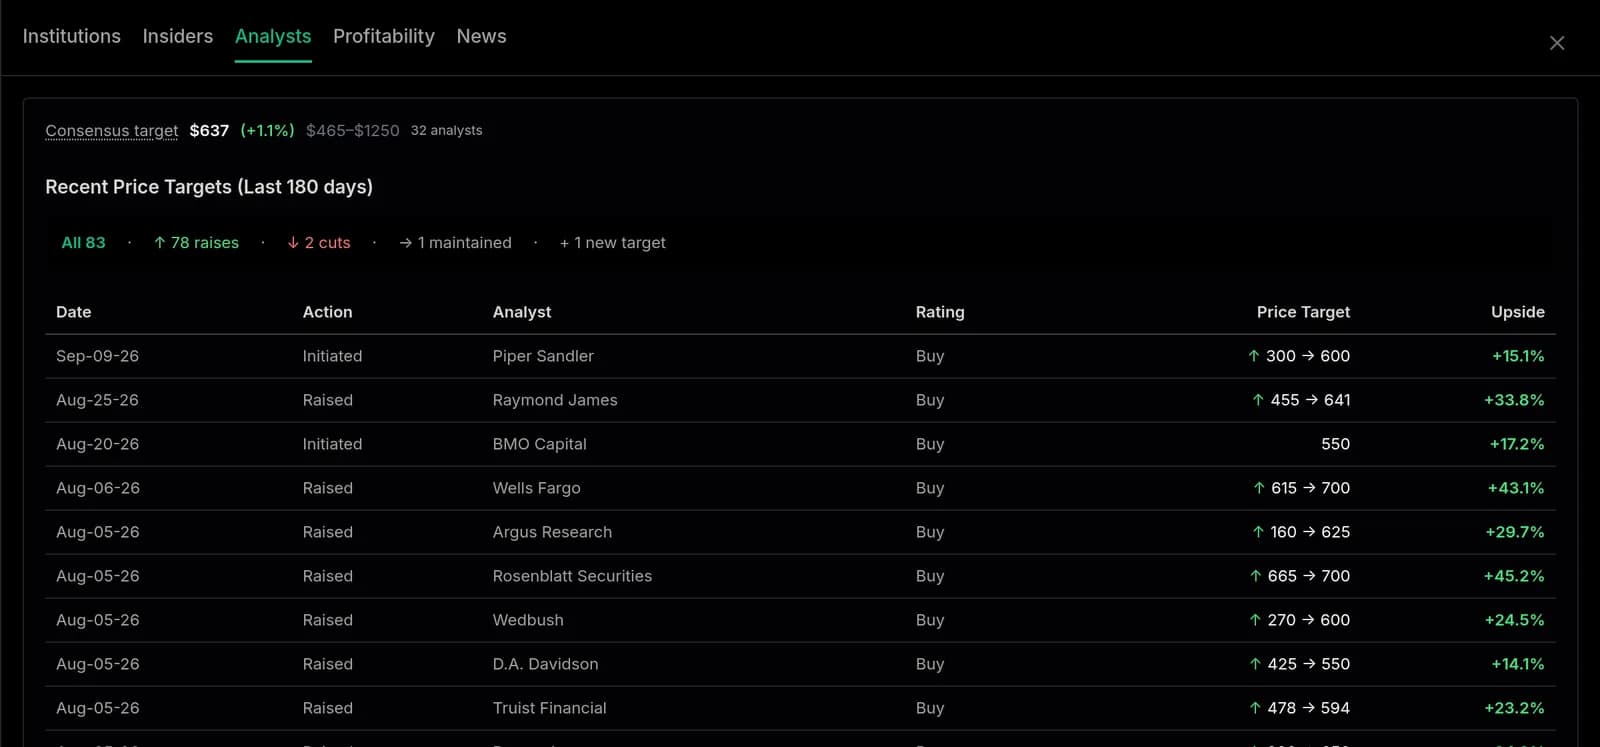This screenshot has width=1600, height=747.
Task: Click the Date column header
Action: pyautogui.click(x=74, y=312)
